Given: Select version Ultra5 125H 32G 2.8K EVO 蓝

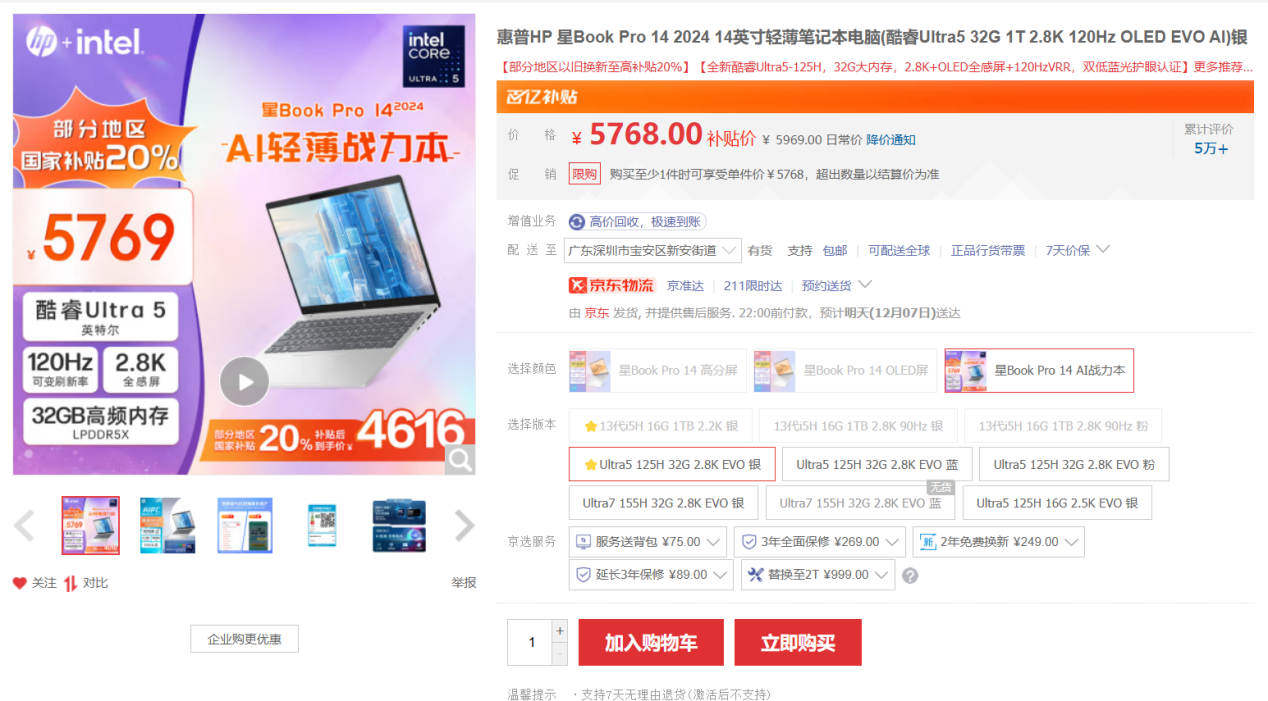Looking at the screenshot, I should 877,464.
